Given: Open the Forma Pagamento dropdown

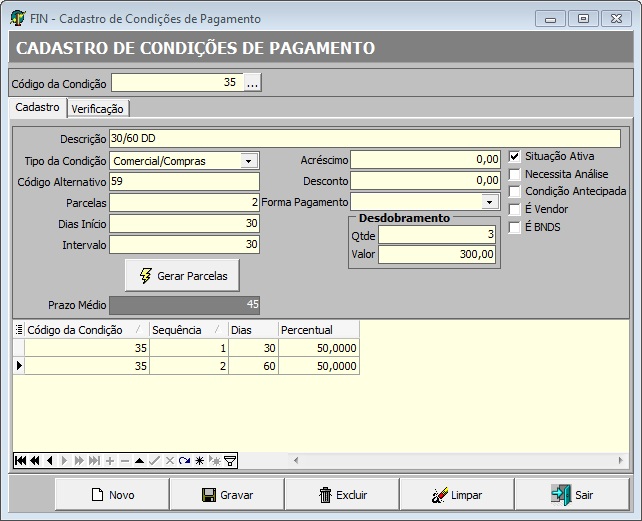Looking at the screenshot, I should coord(489,202).
